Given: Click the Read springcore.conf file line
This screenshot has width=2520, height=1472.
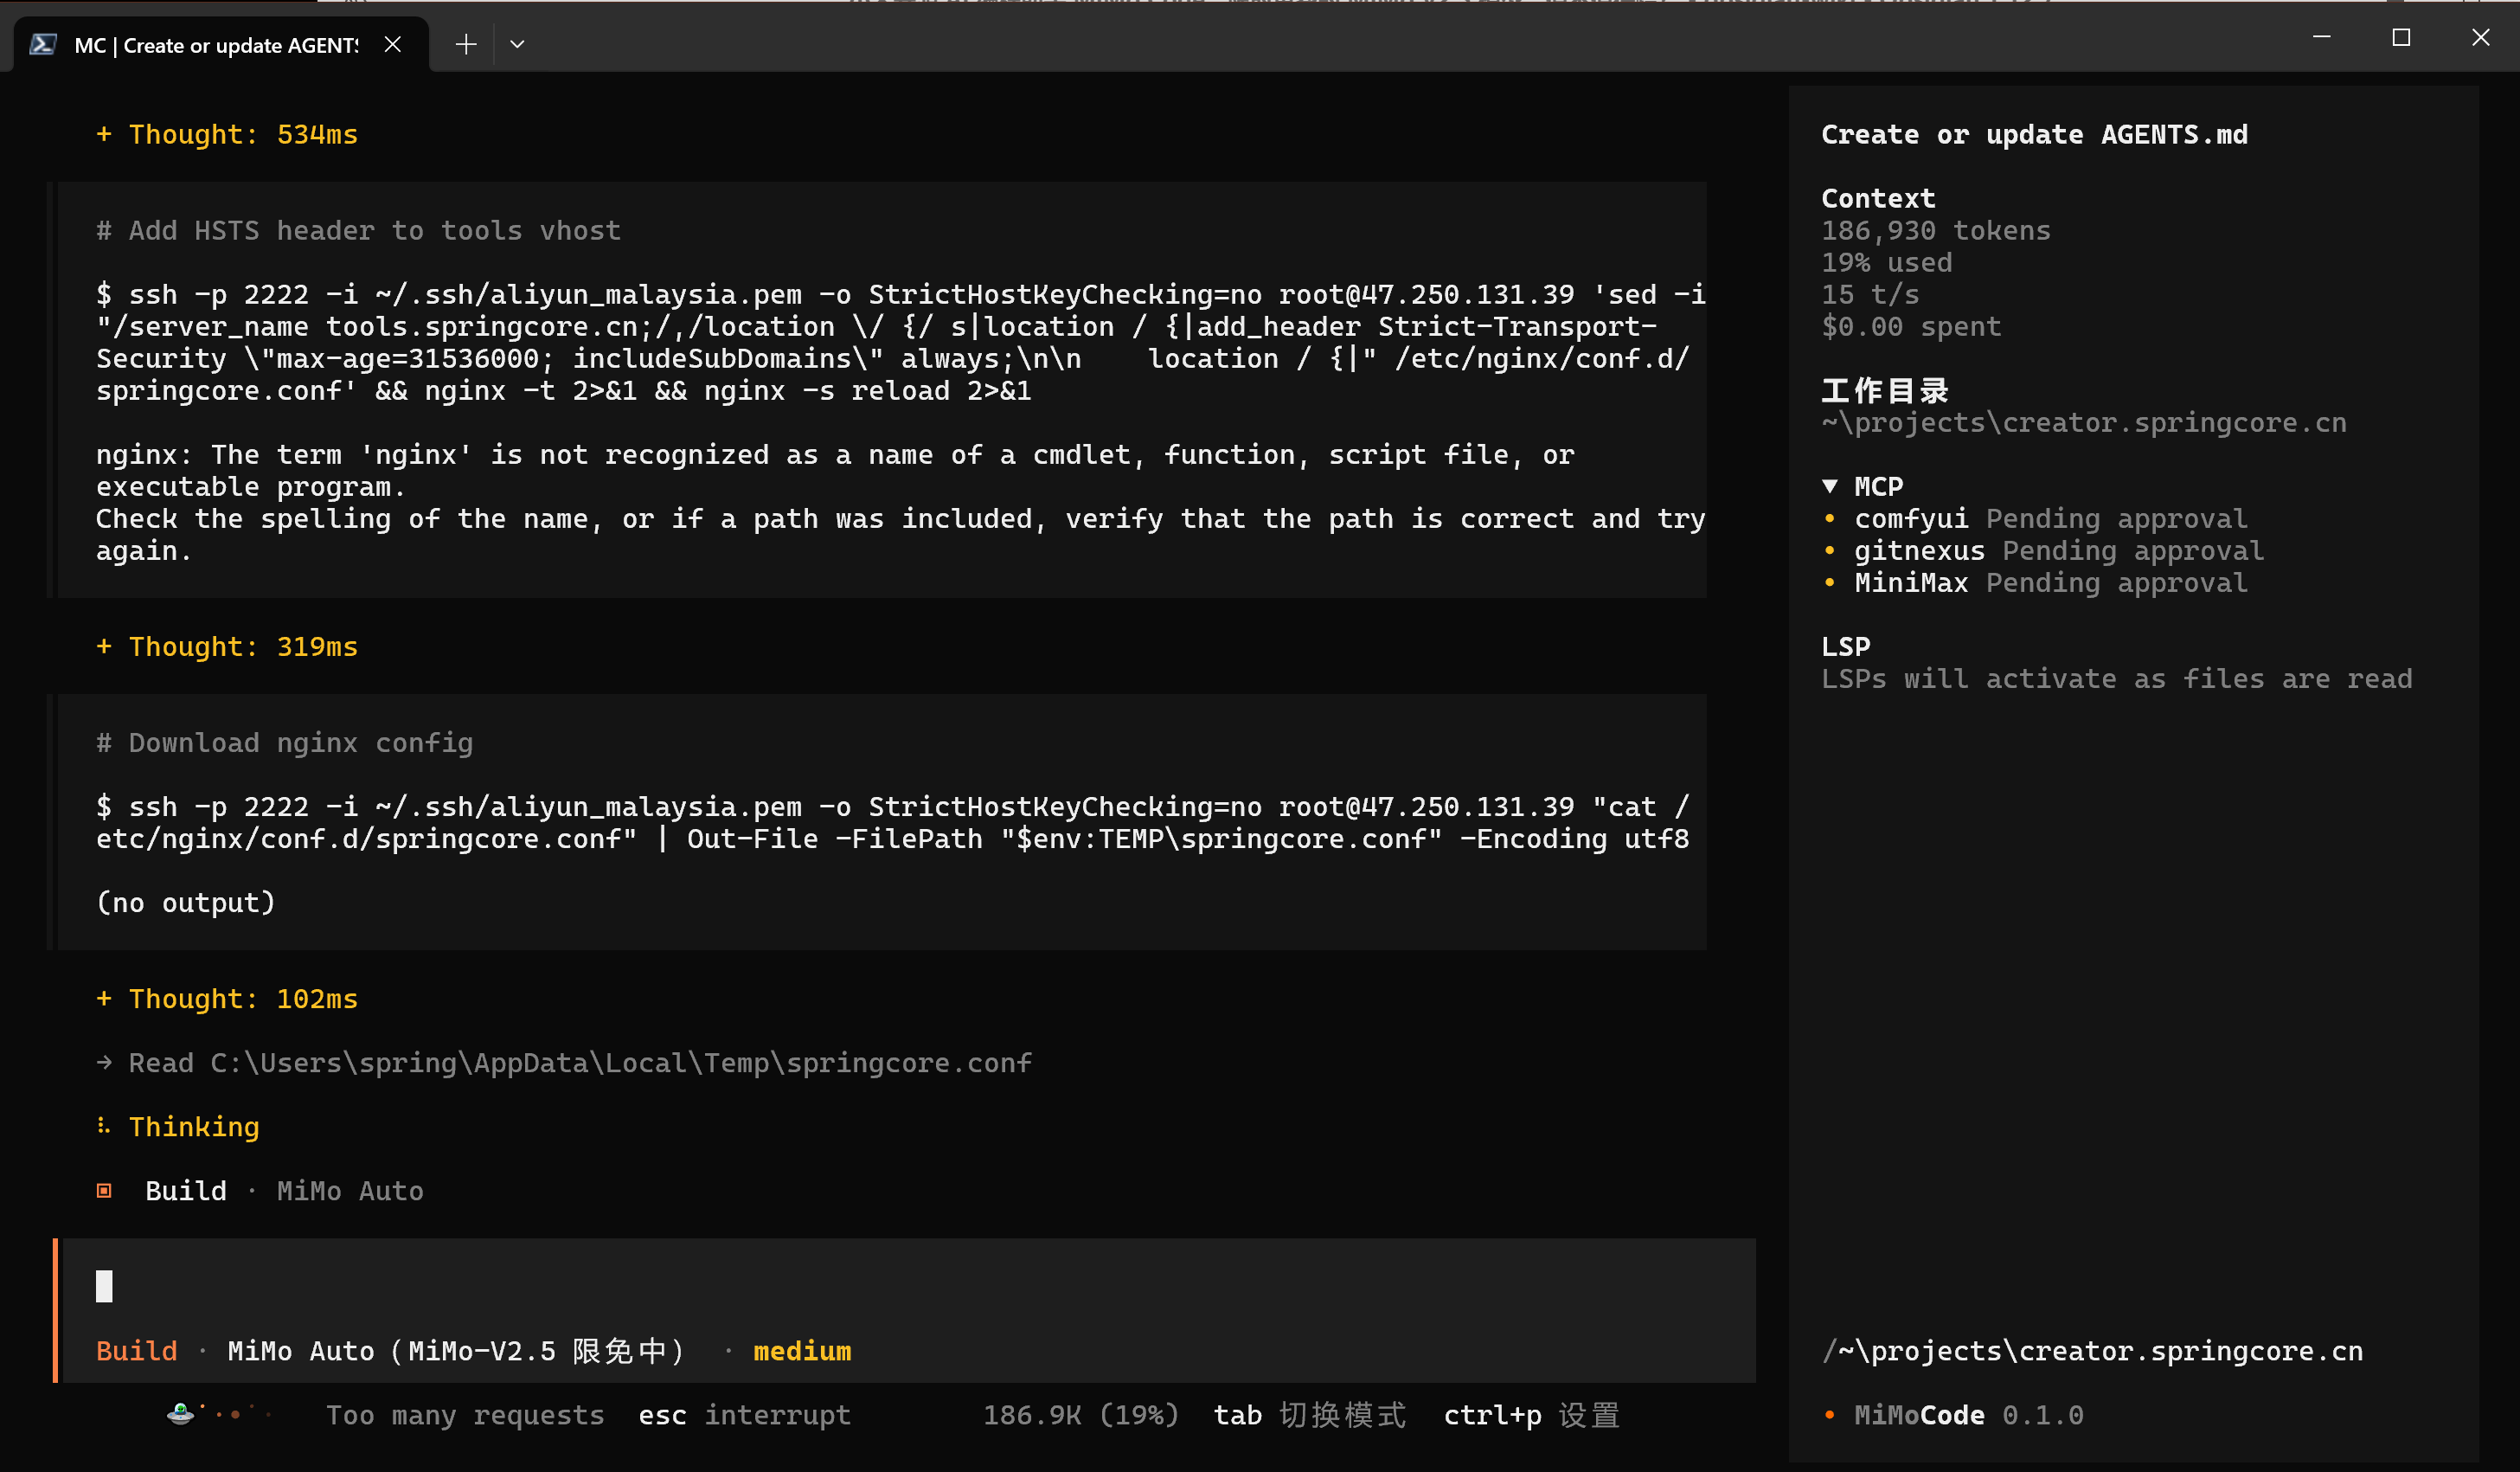Looking at the screenshot, I should coord(564,1062).
